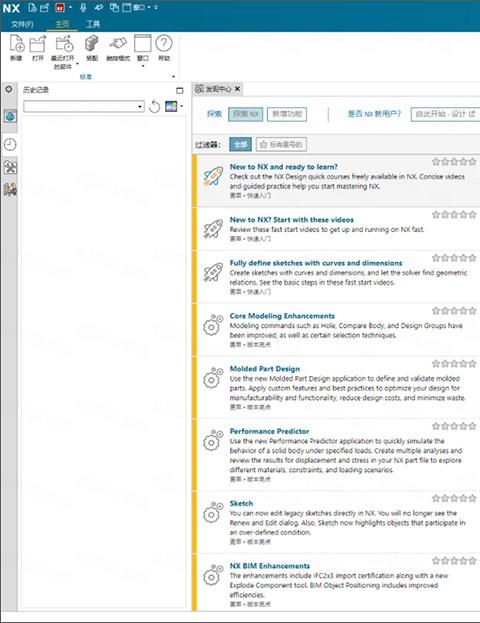Screen dimensions: 480x623
Task: Click the 由此开始 - 设计 button
Action: pos(445,114)
